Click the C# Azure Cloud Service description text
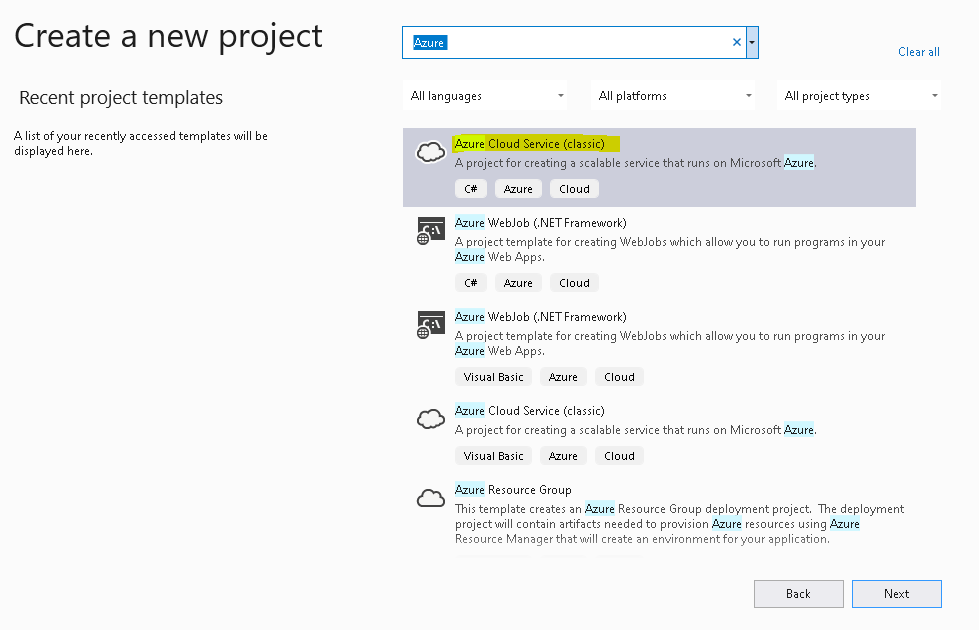This screenshot has height=630, width=979. click(636, 163)
